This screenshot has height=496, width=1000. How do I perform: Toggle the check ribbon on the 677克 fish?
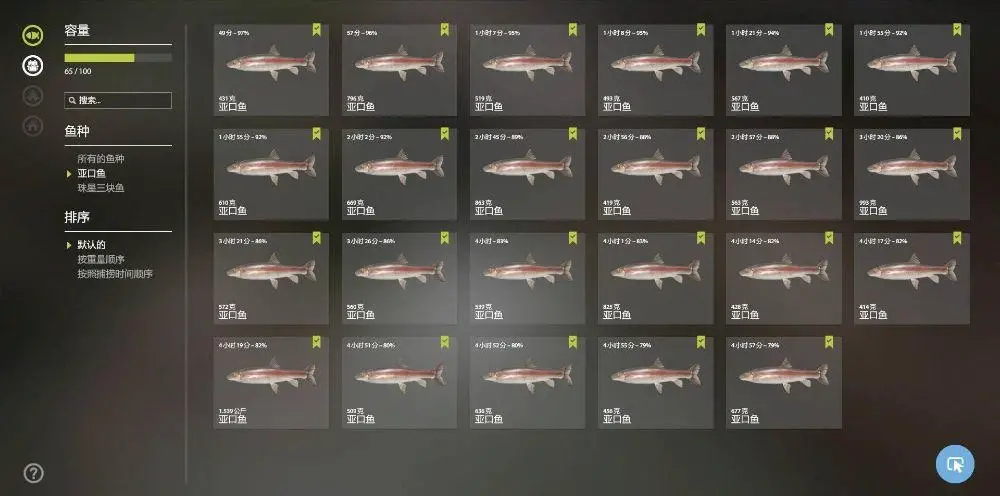[828, 342]
